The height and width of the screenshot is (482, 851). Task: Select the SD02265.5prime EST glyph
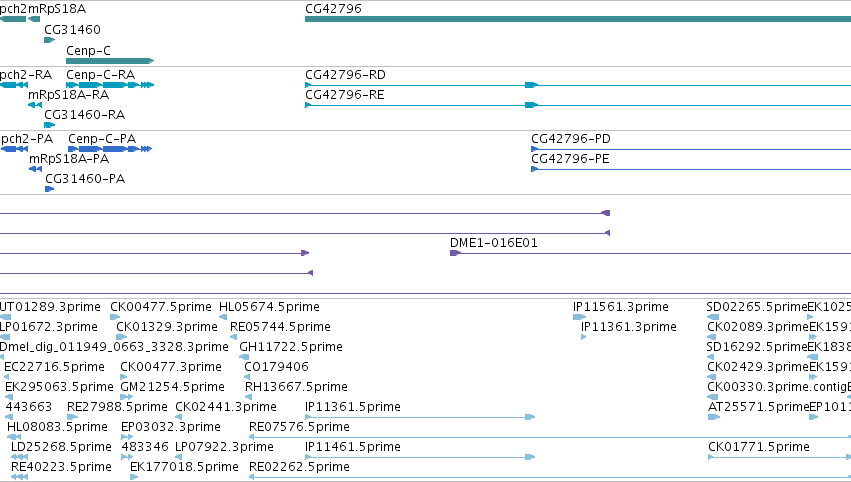coord(713,317)
